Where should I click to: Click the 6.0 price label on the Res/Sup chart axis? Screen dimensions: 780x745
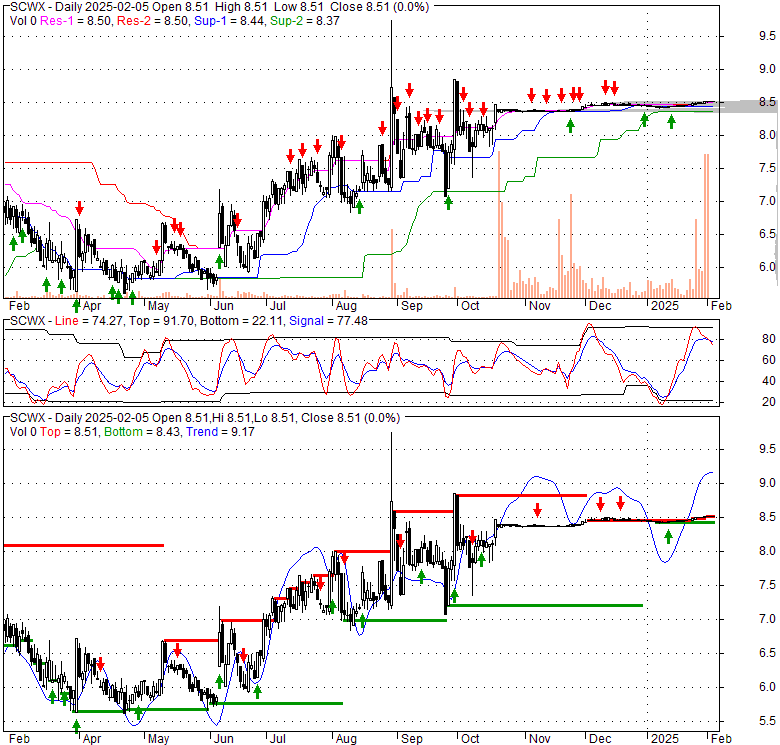(x=767, y=267)
